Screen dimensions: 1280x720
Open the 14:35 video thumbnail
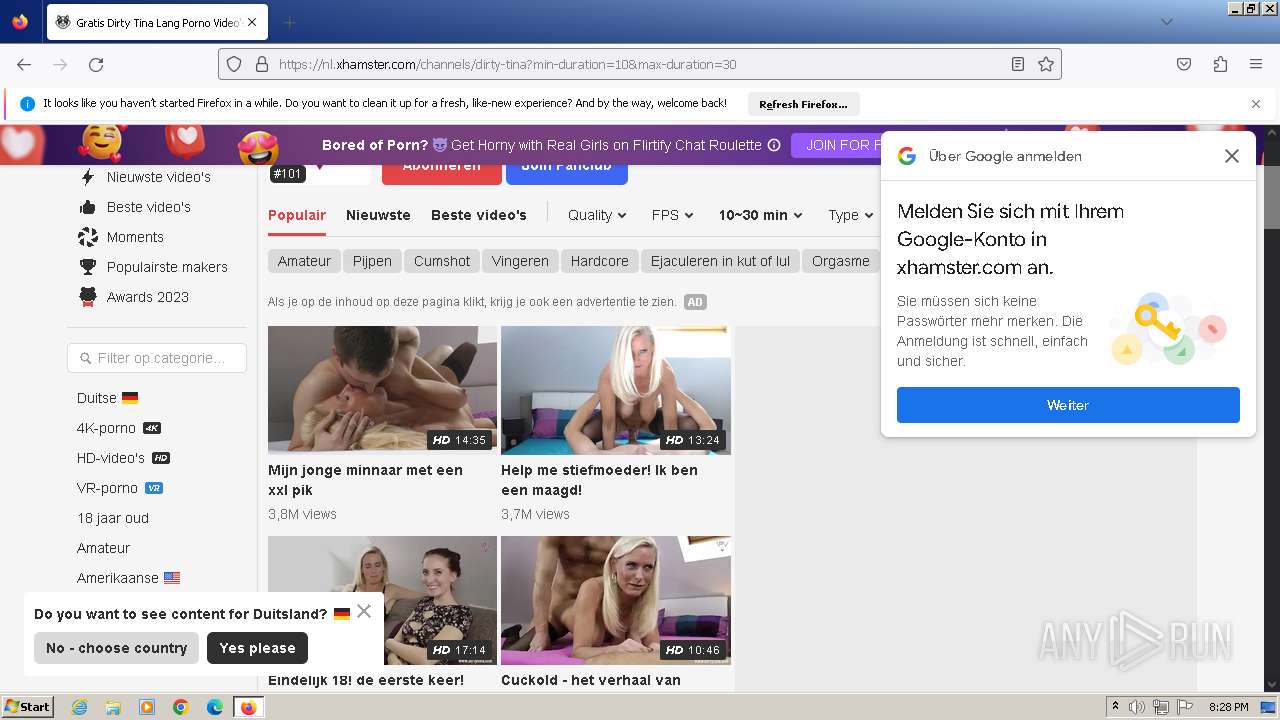click(382, 390)
